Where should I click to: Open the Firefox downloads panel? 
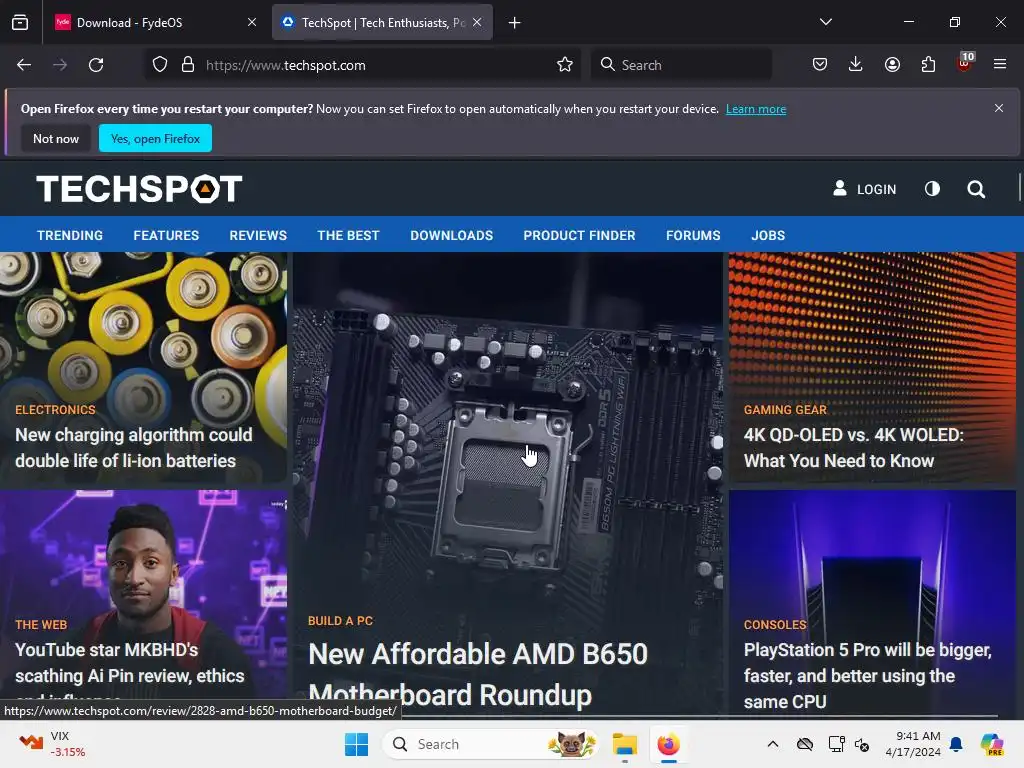point(856,64)
